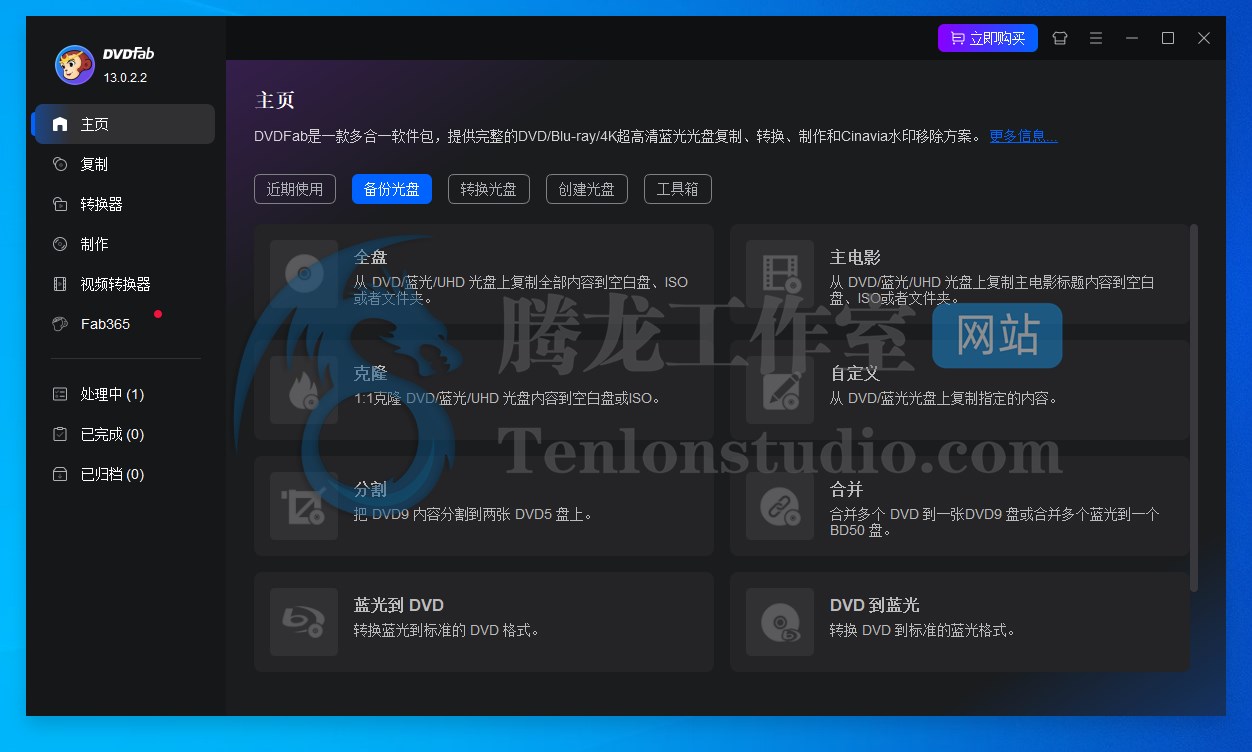Open the 蓝光到 DVD conversion mode
1252x752 pixels.
484,622
